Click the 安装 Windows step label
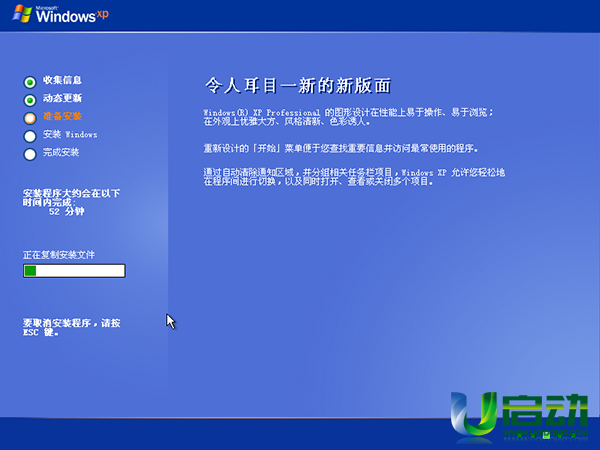Viewport: 600px width, 450px height. click(x=70, y=134)
